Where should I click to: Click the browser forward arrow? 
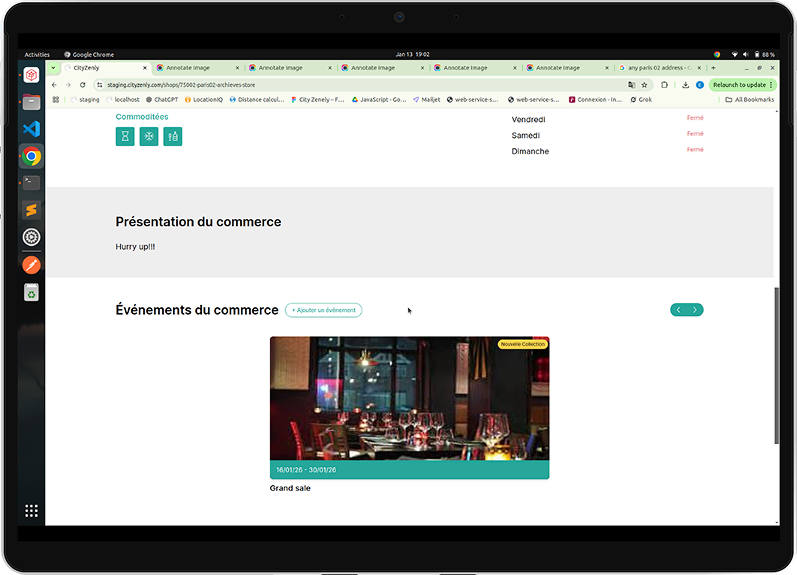68,85
